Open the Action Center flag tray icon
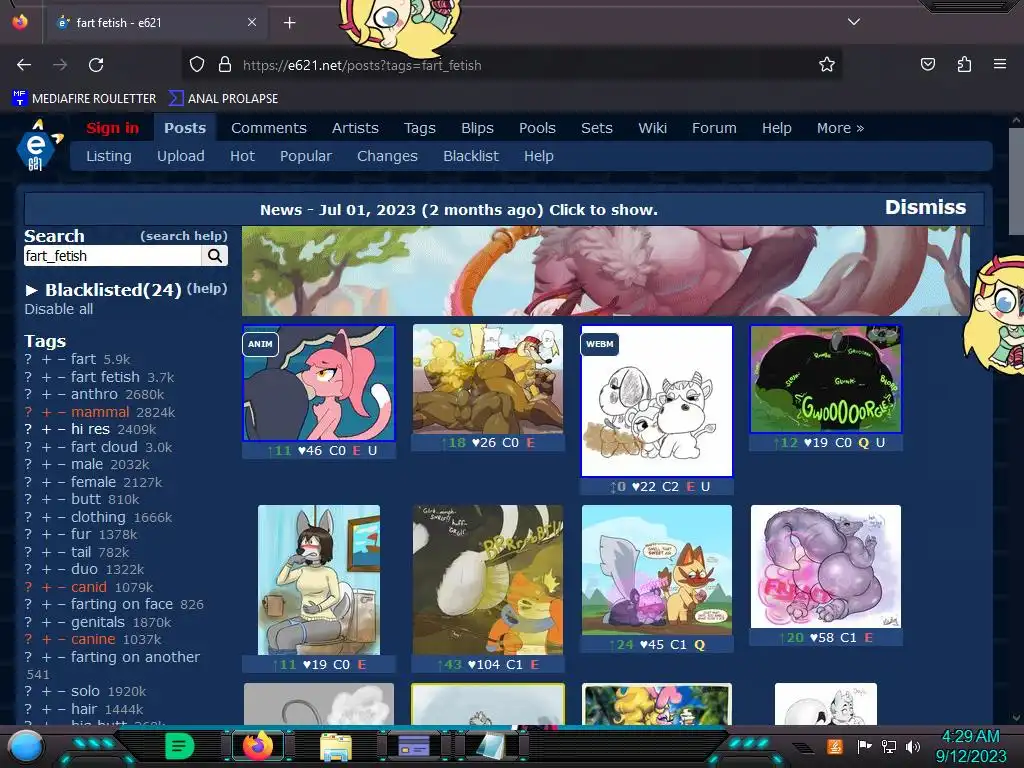 (865, 746)
